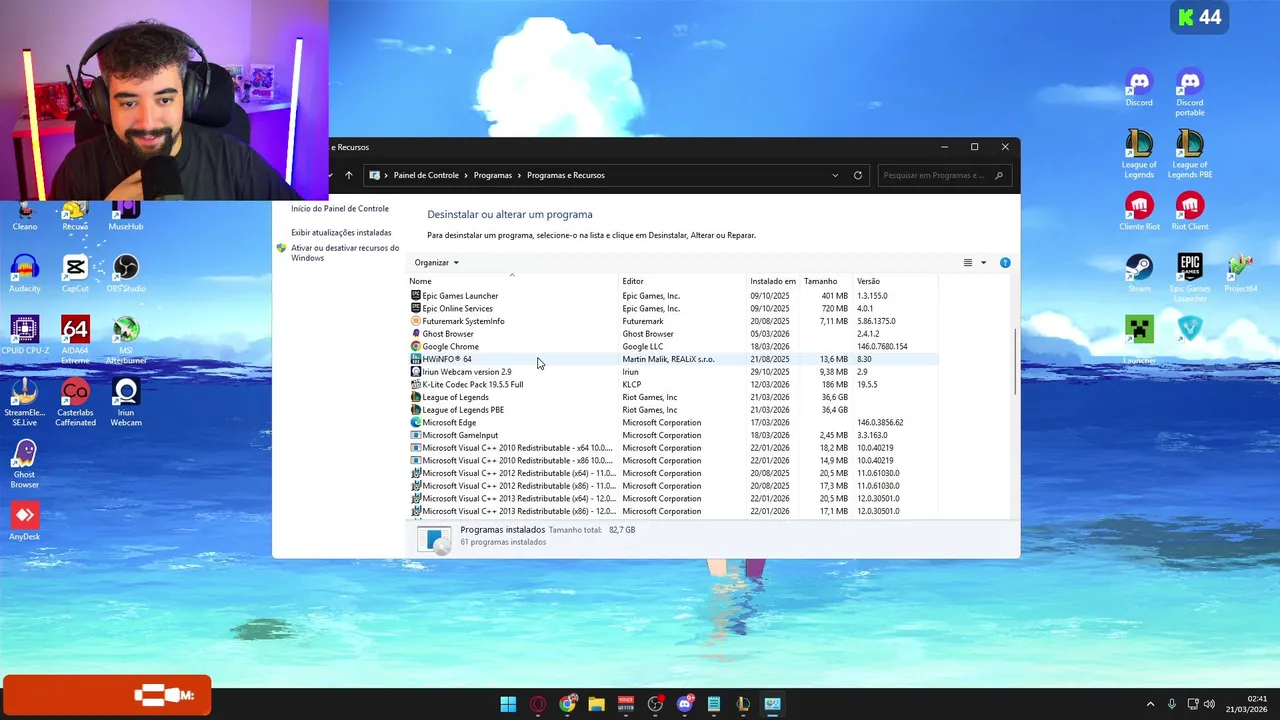Refresh the Control Panel address bar
This screenshot has height=720, width=1280.
[857, 175]
